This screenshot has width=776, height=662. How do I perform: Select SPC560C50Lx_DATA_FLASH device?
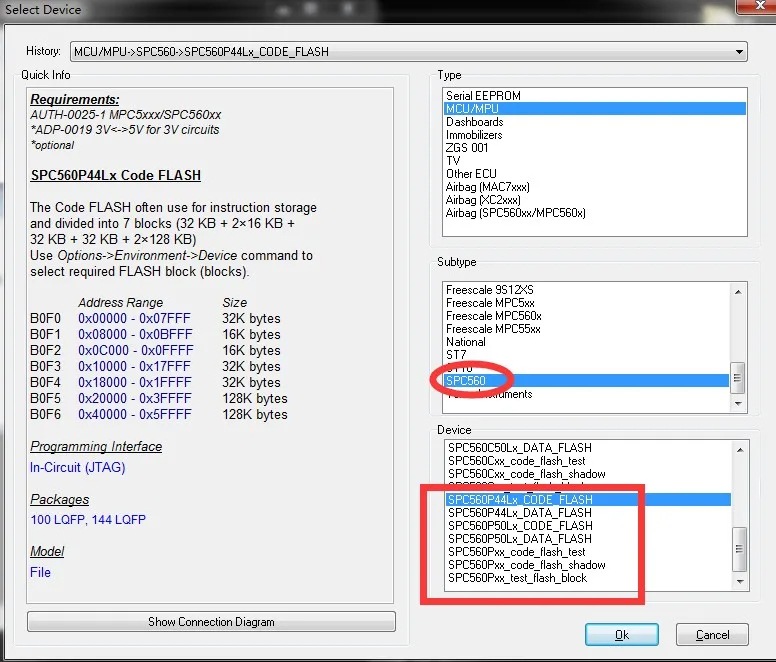520,448
